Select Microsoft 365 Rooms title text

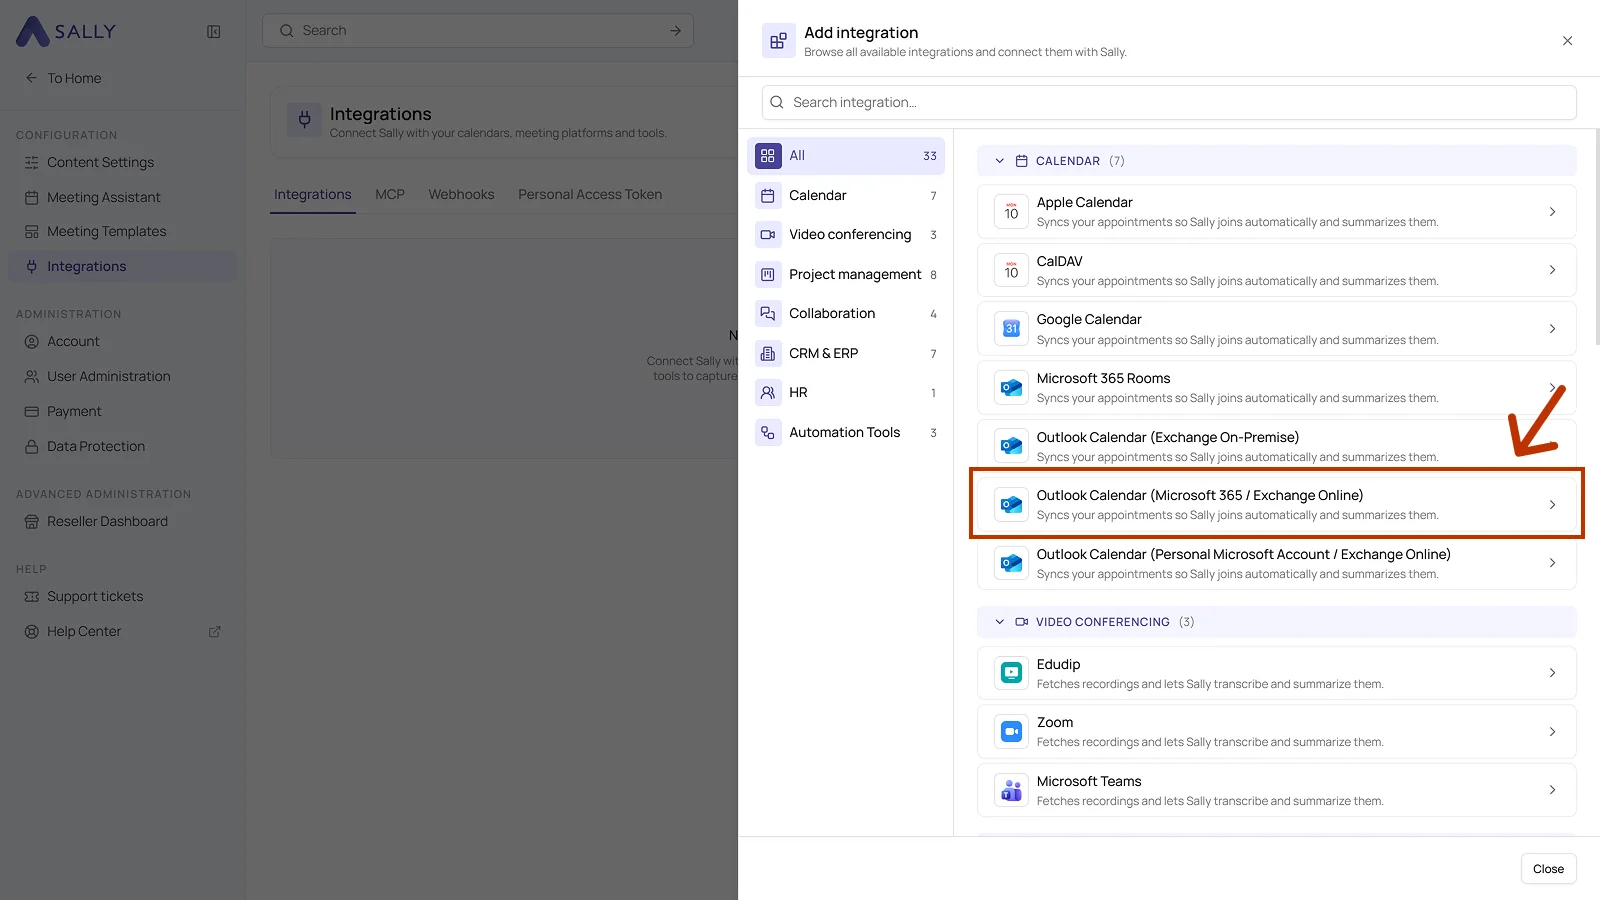(1103, 378)
